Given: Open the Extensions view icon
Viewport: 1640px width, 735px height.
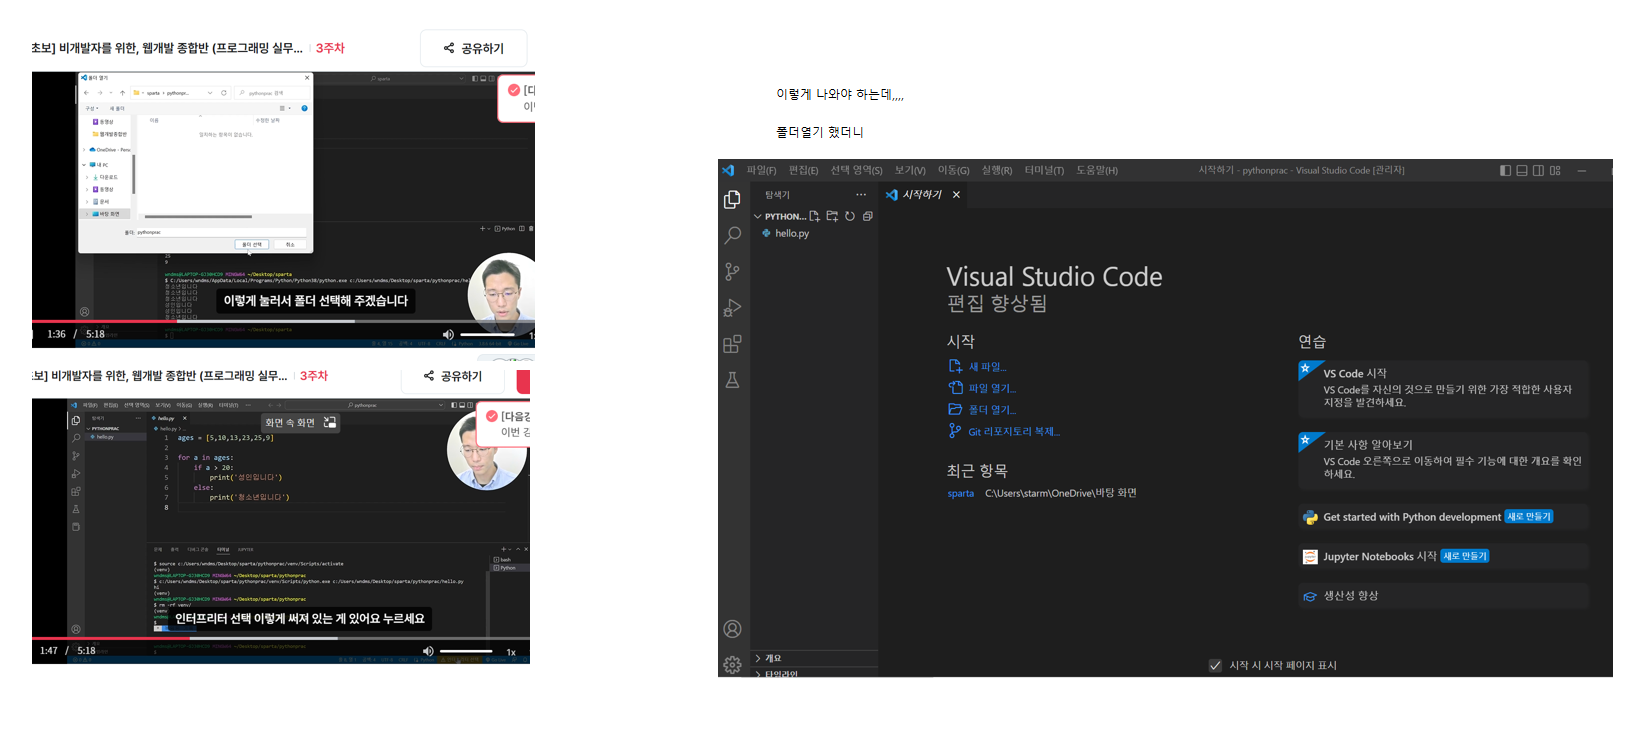Looking at the screenshot, I should point(732,344).
